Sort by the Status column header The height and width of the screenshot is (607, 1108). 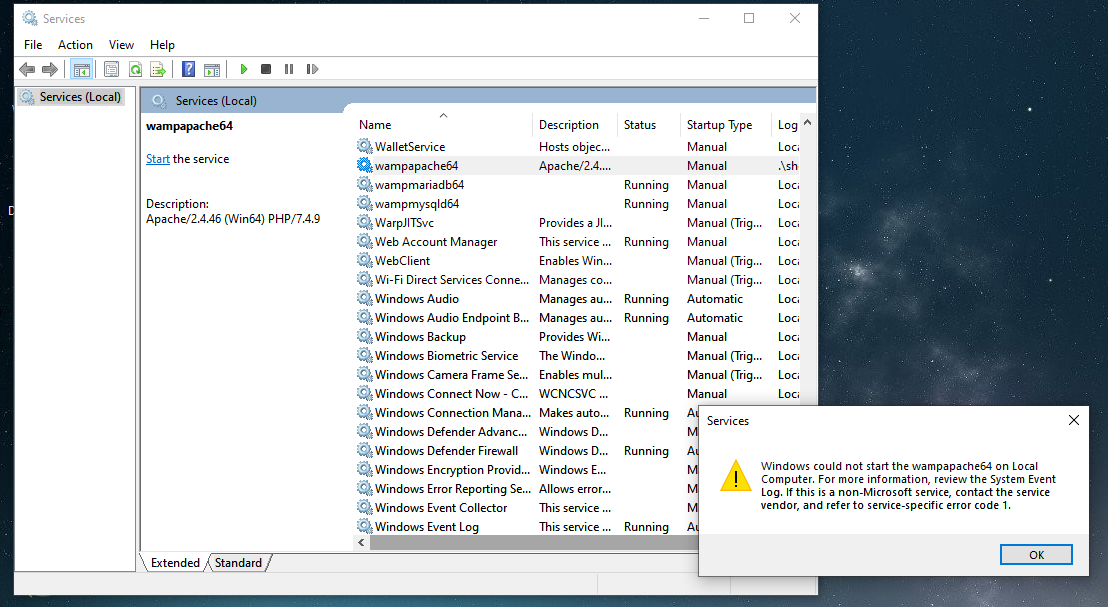(x=648, y=124)
